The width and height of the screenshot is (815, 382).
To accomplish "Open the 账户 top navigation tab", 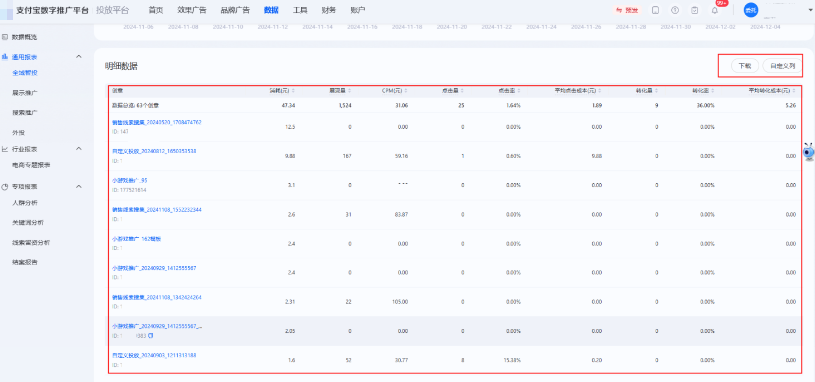I will 358,10.
